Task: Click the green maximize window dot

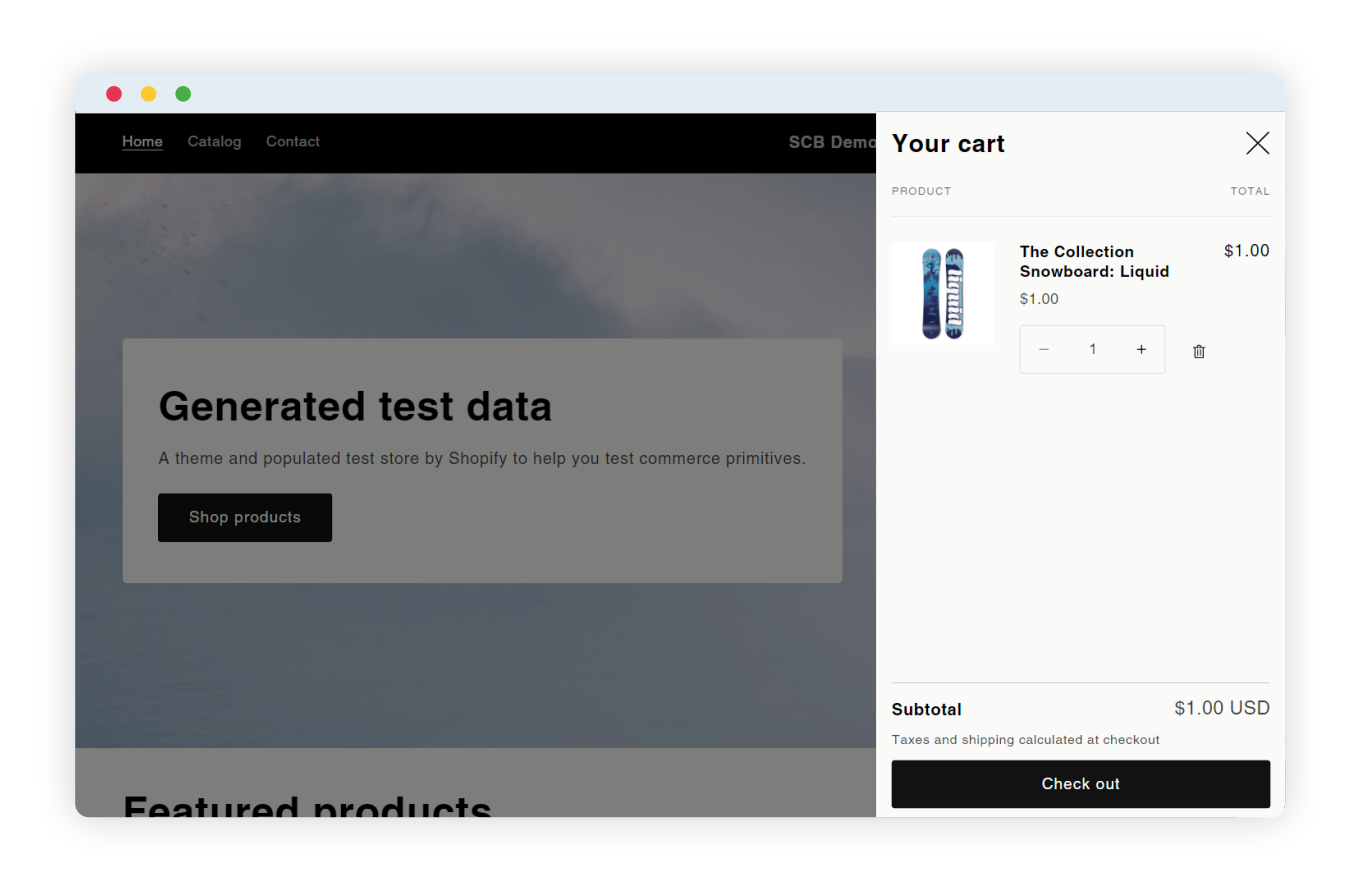Action: (183, 94)
